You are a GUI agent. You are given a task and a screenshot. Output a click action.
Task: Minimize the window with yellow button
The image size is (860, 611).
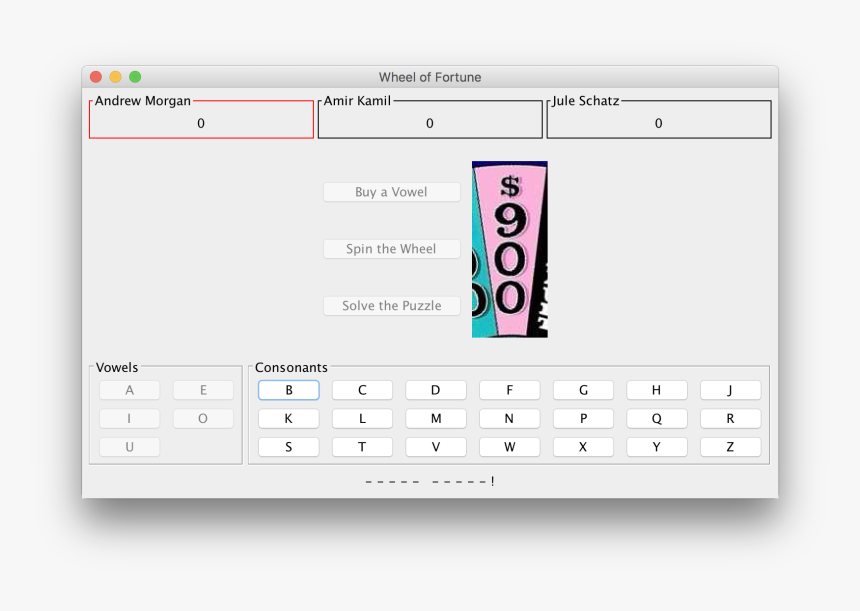click(115, 77)
